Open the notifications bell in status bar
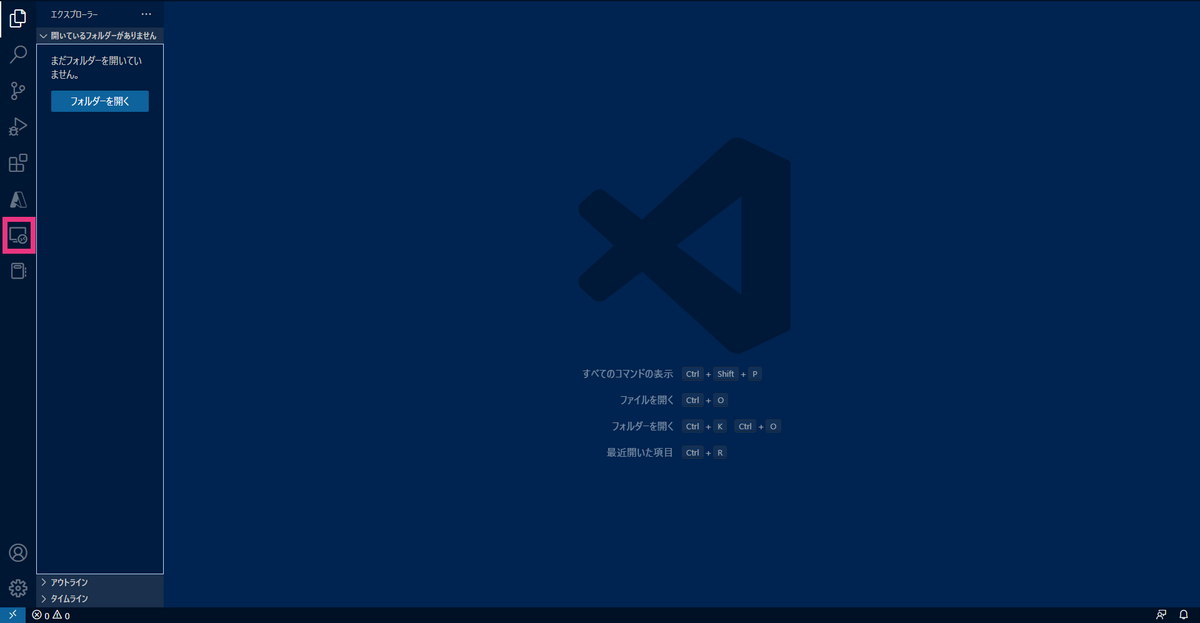The height and width of the screenshot is (623, 1200). (x=1182, y=615)
